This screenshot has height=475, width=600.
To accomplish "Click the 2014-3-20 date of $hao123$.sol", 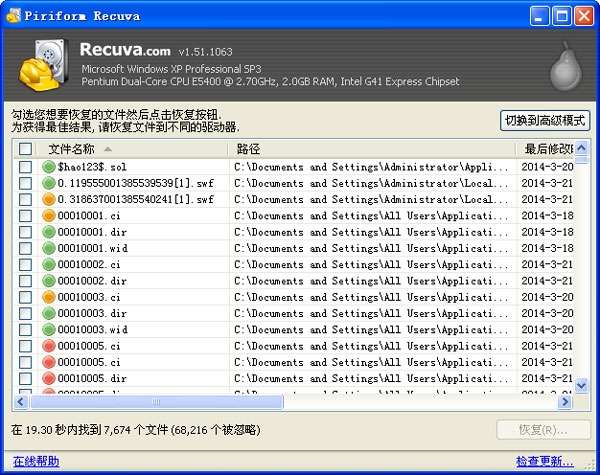I will point(547,167).
